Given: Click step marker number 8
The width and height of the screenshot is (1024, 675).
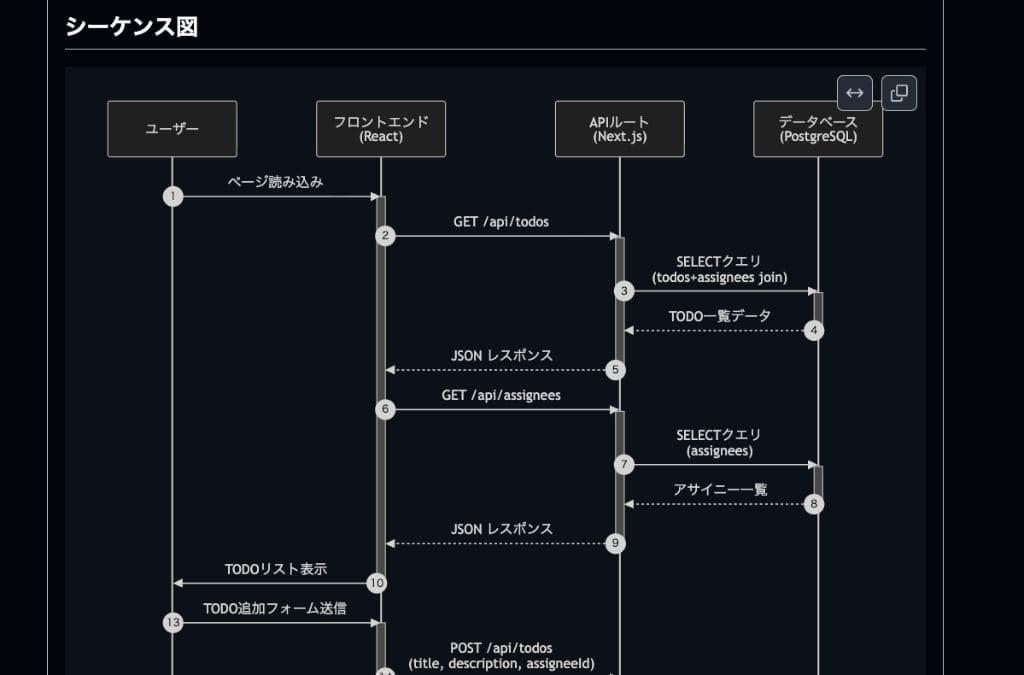Looking at the screenshot, I should pyautogui.click(x=812, y=504).
